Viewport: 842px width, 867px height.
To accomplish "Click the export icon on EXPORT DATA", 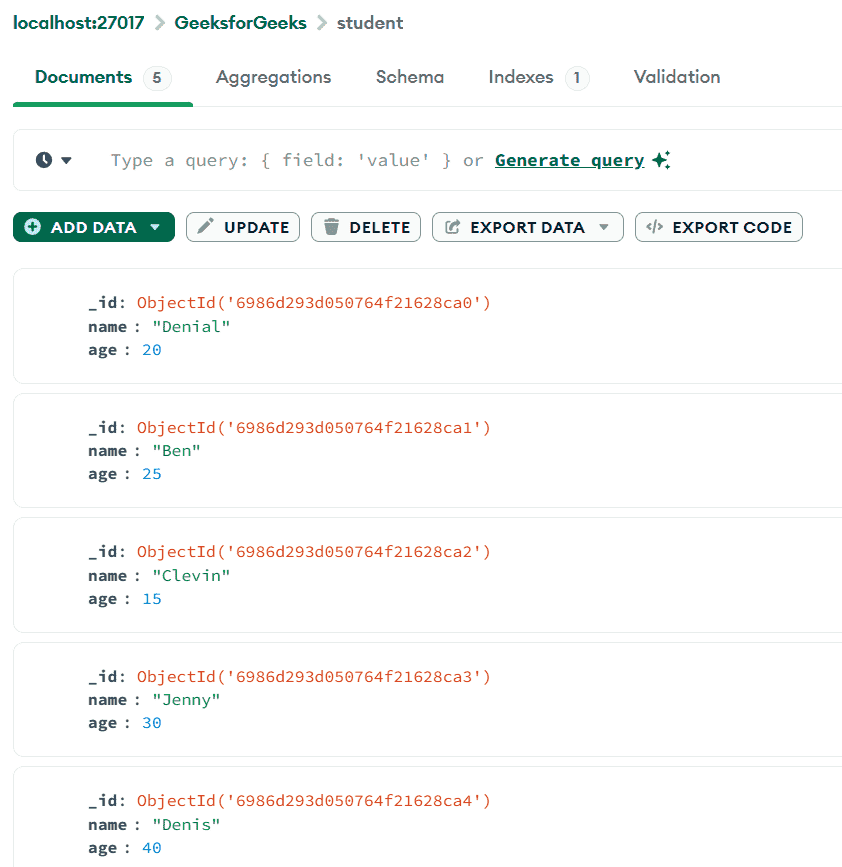I will (452, 227).
